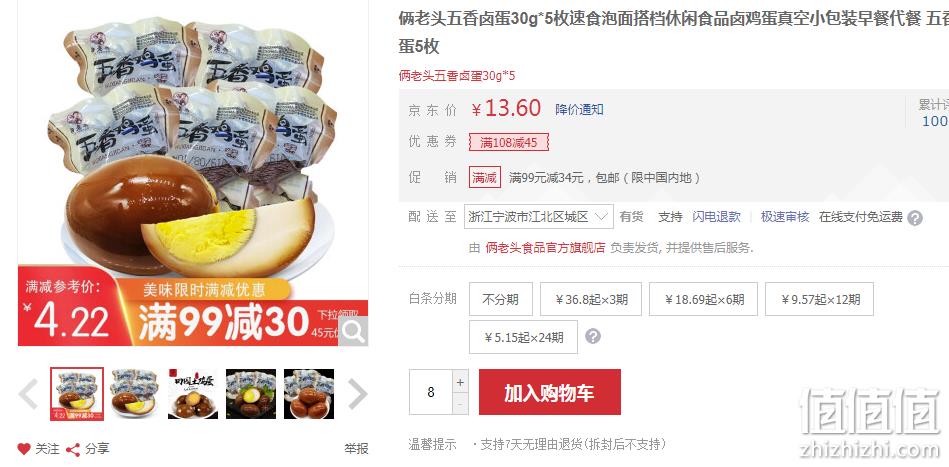Show previous thumbnails with left arrow

29,394
